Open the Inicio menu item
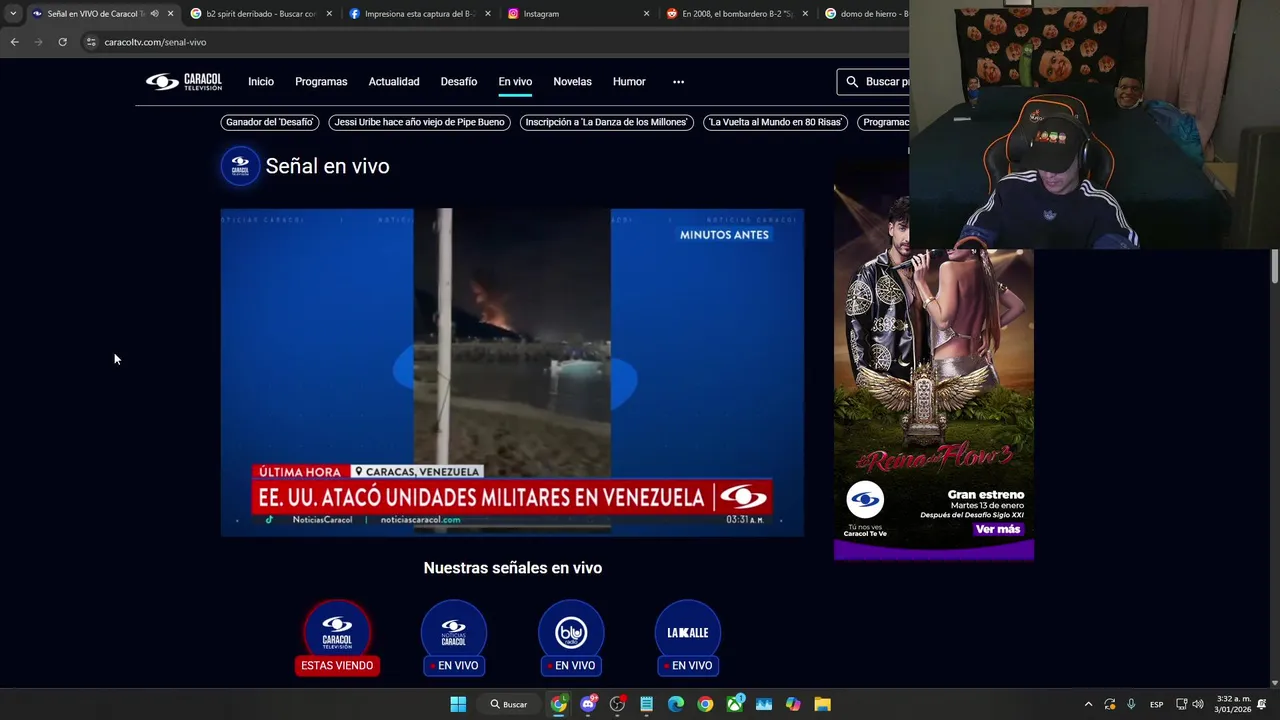 pos(261,82)
